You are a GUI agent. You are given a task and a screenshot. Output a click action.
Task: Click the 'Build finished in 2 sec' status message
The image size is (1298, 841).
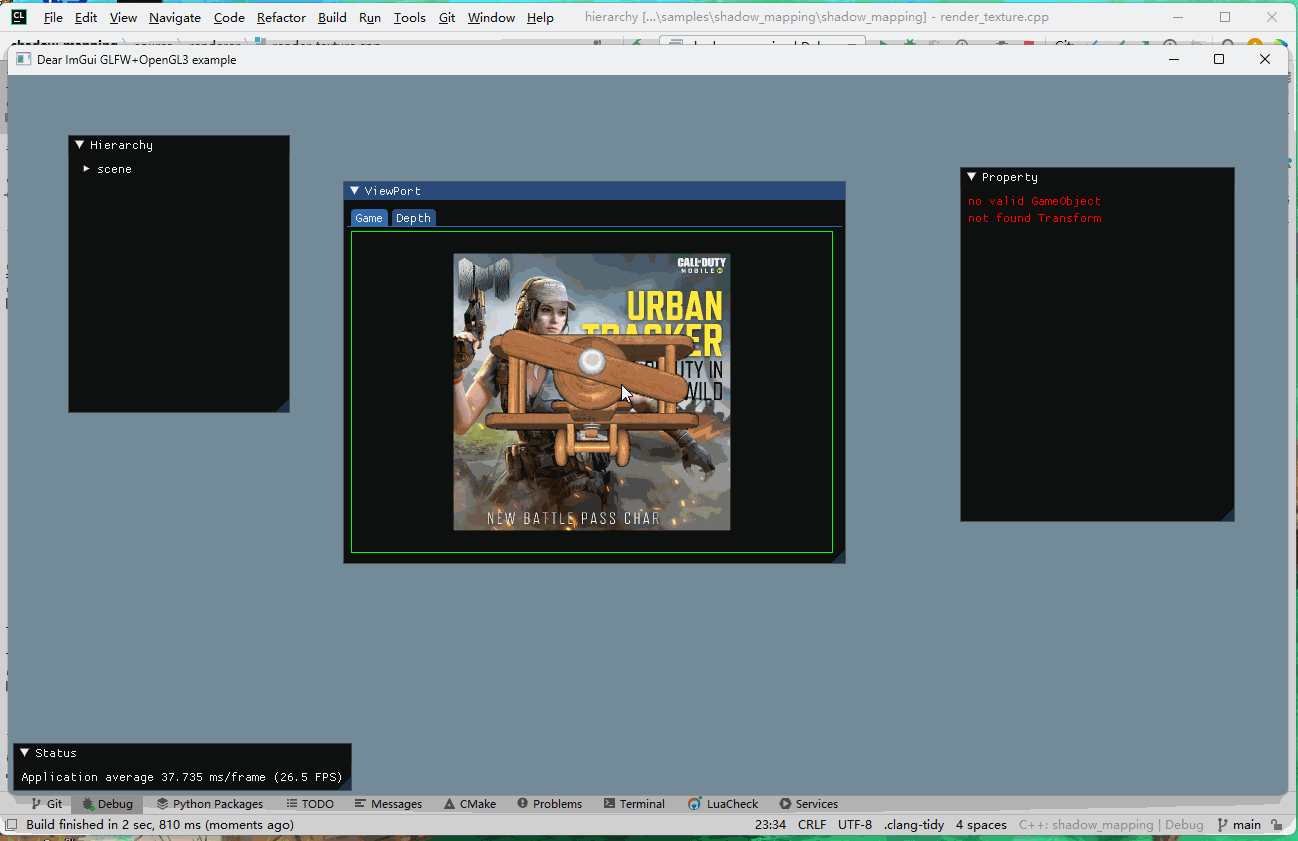tap(160, 825)
